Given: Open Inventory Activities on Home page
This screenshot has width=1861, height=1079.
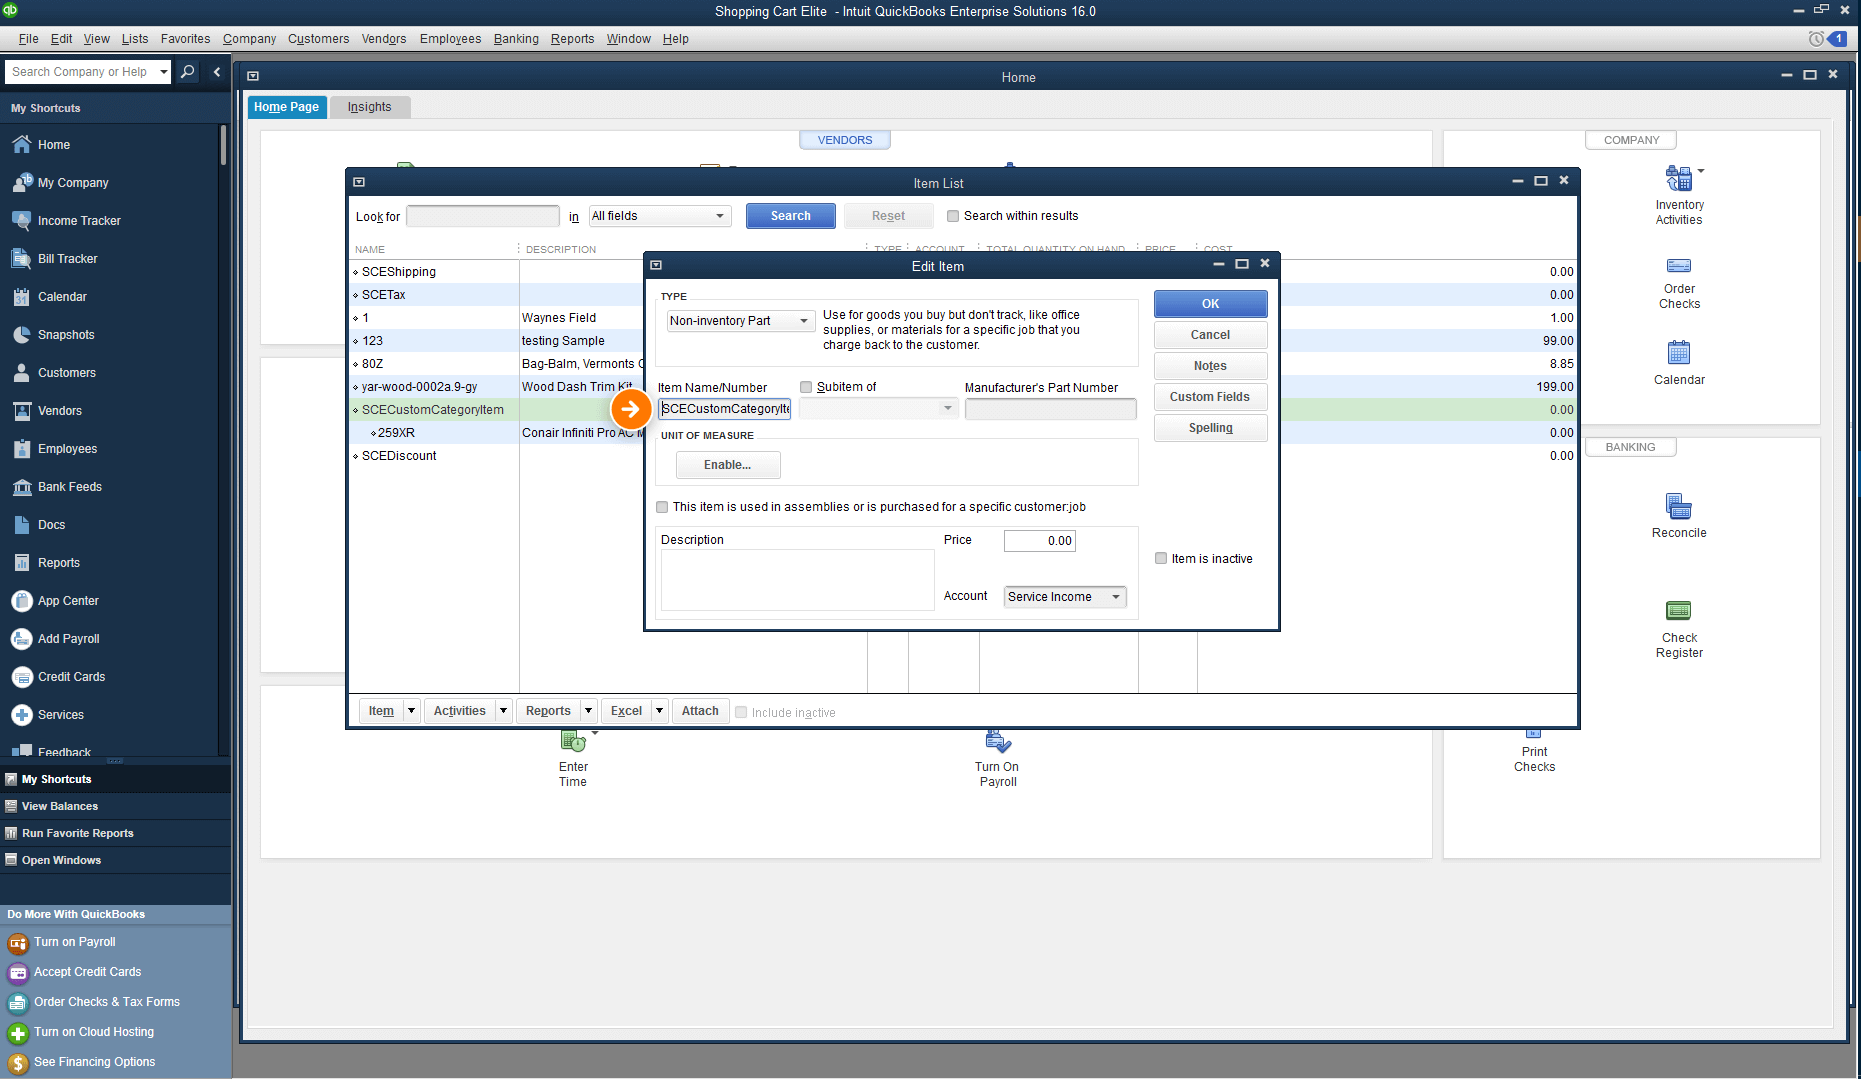Looking at the screenshot, I should pyautogui.click(x=1679, y=196).
